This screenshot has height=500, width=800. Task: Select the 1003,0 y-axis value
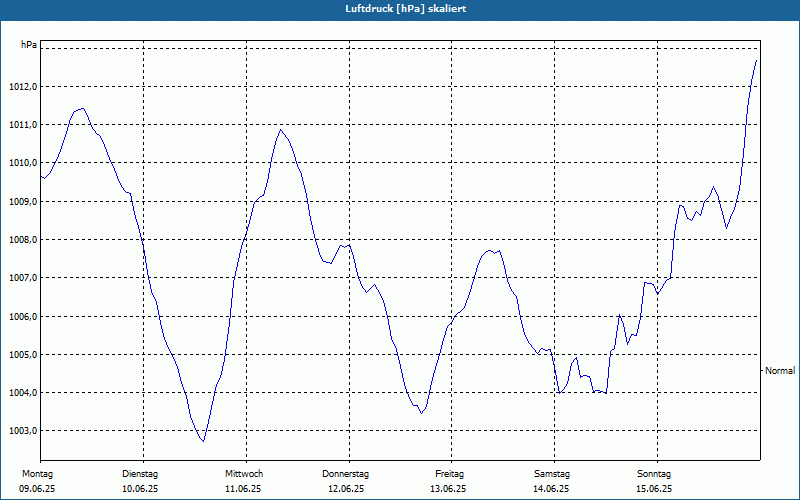[23, 431]
